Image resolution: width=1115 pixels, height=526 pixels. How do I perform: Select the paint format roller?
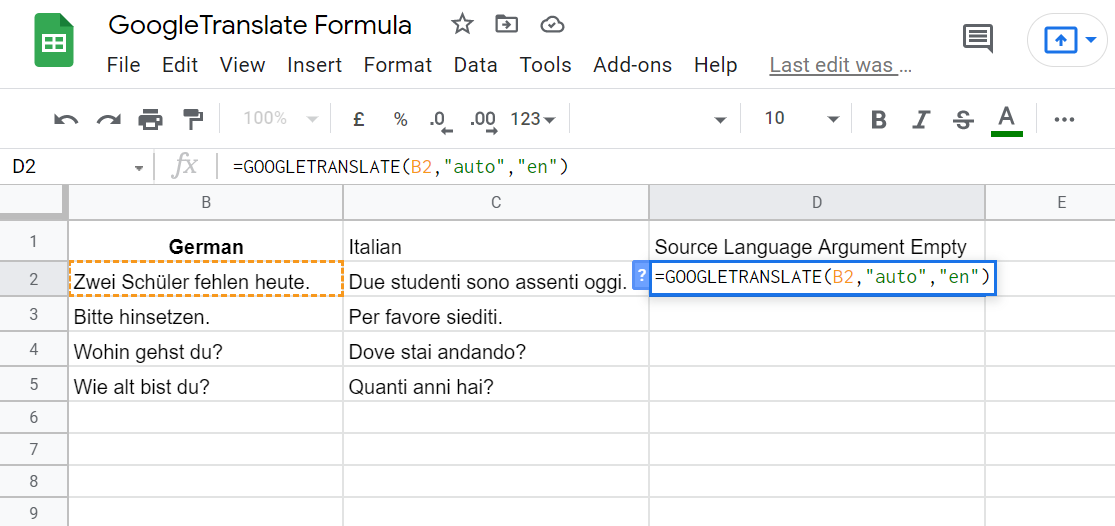click(x=192, y=120)
